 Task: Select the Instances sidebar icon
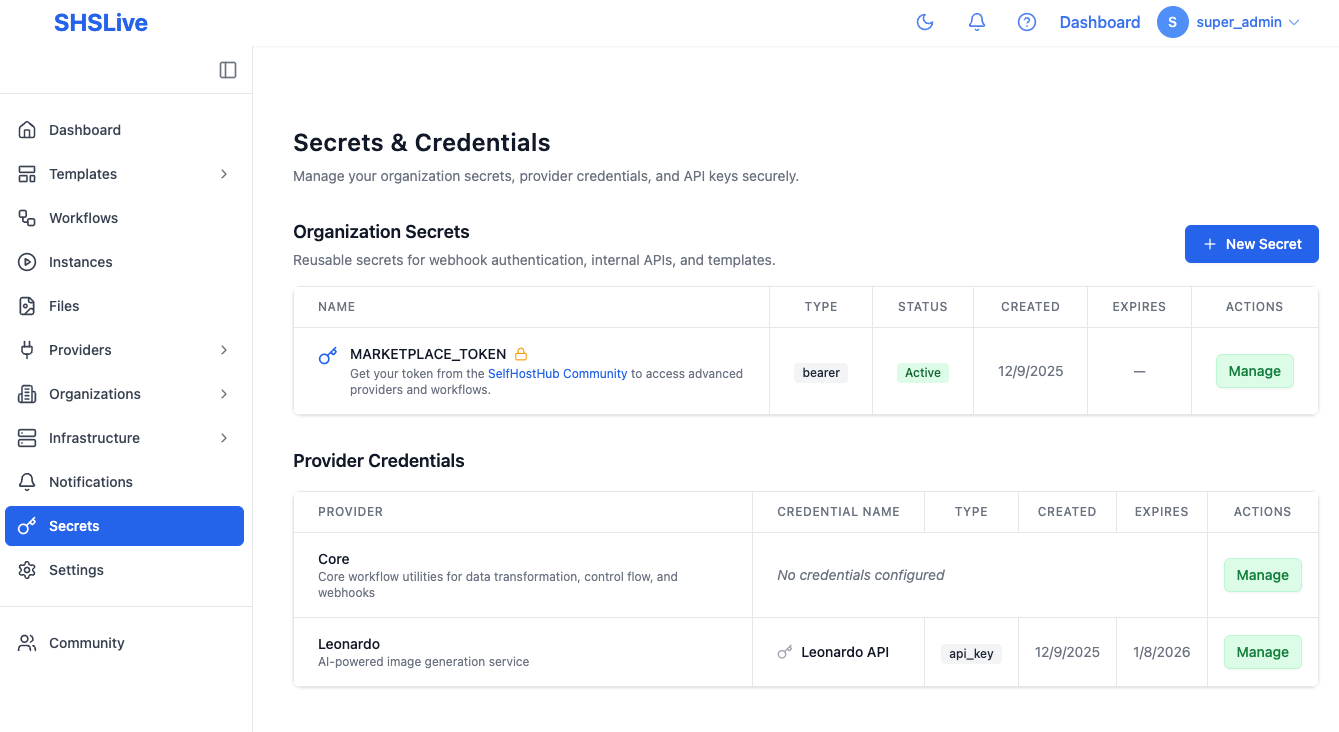(27, 261)
